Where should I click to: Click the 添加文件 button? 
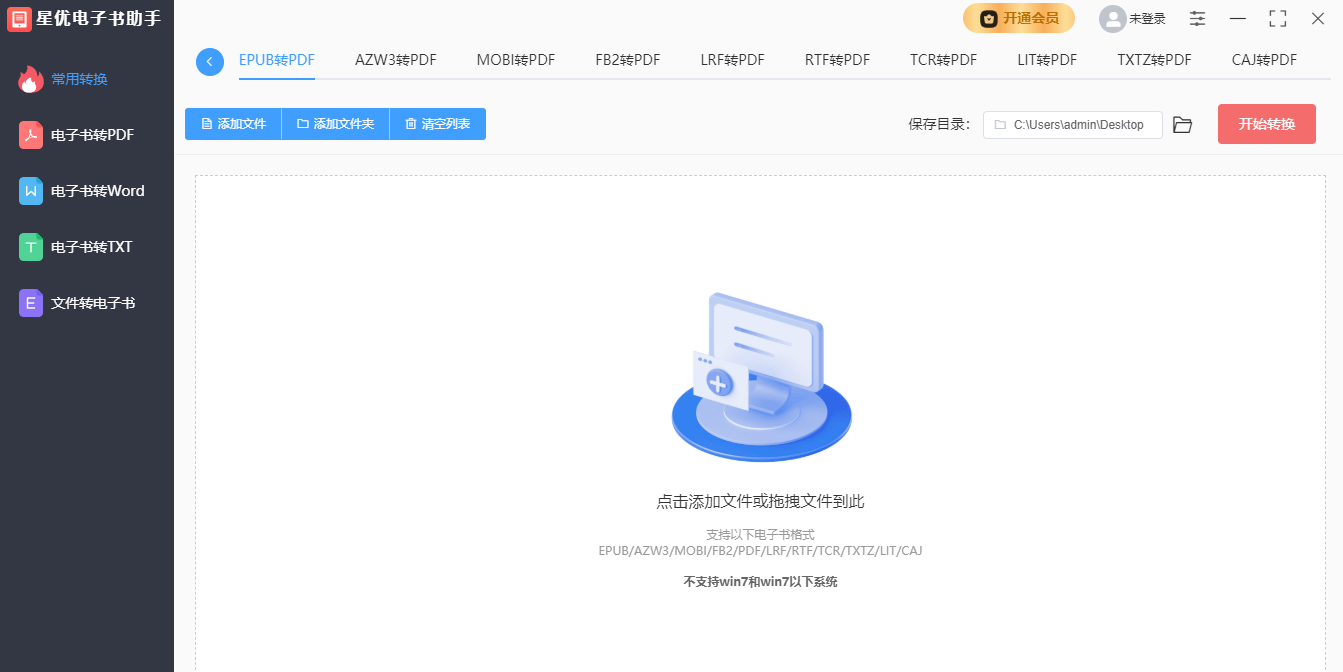click(x=233, y=124)
